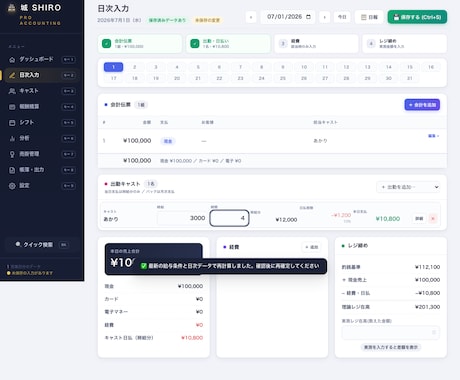Select day 1 in the day selector
Screen dimensions: 460x380
(113, 67)
